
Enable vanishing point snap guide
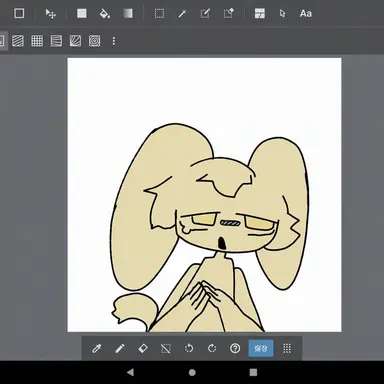pyautogui.click(x=56, y=41)
